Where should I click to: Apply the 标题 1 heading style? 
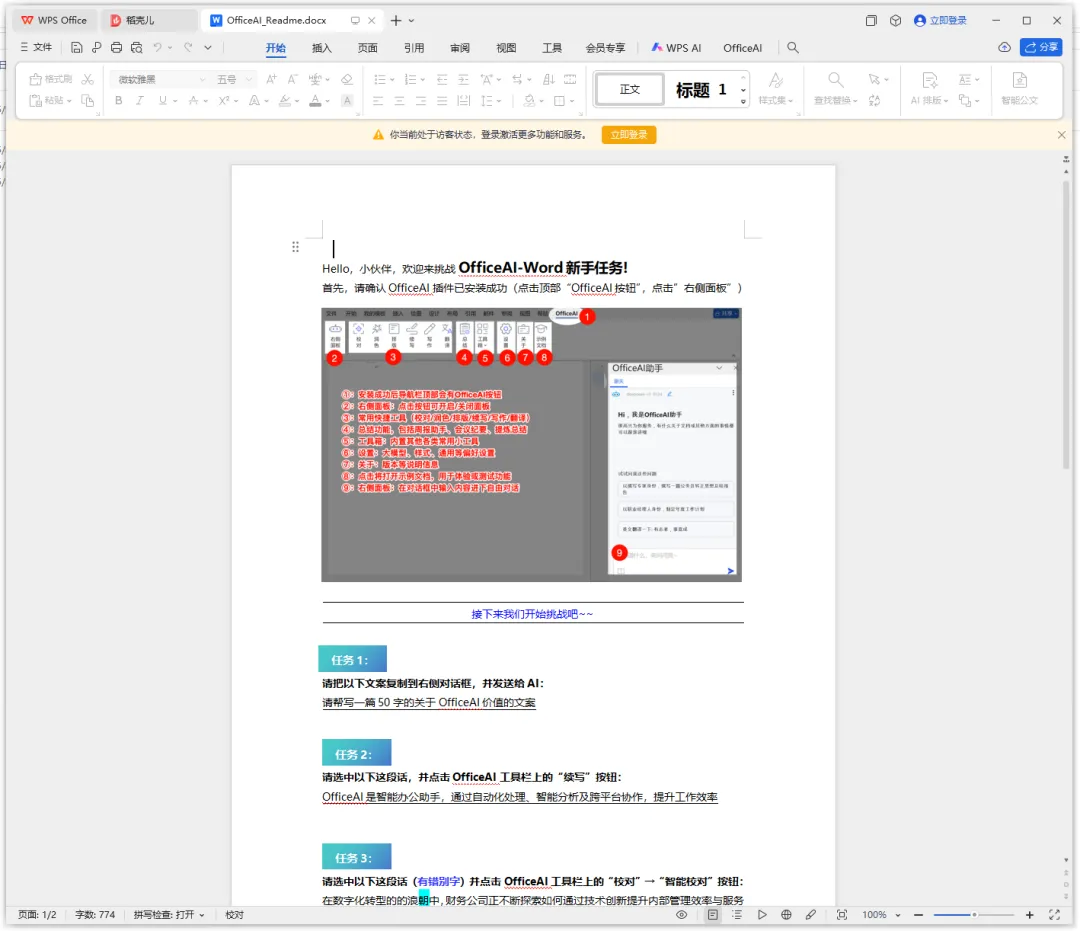[x=701, y=89]
